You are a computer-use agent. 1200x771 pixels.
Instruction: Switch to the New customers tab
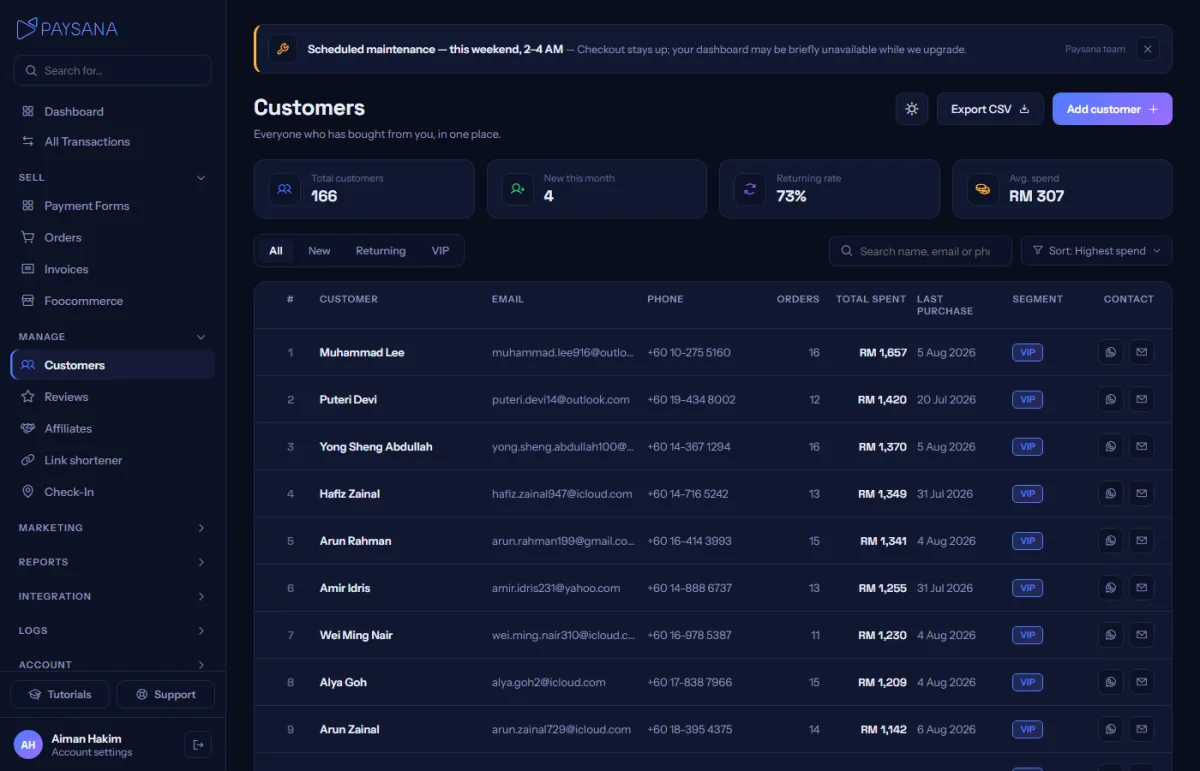click(x=319, y=251)
